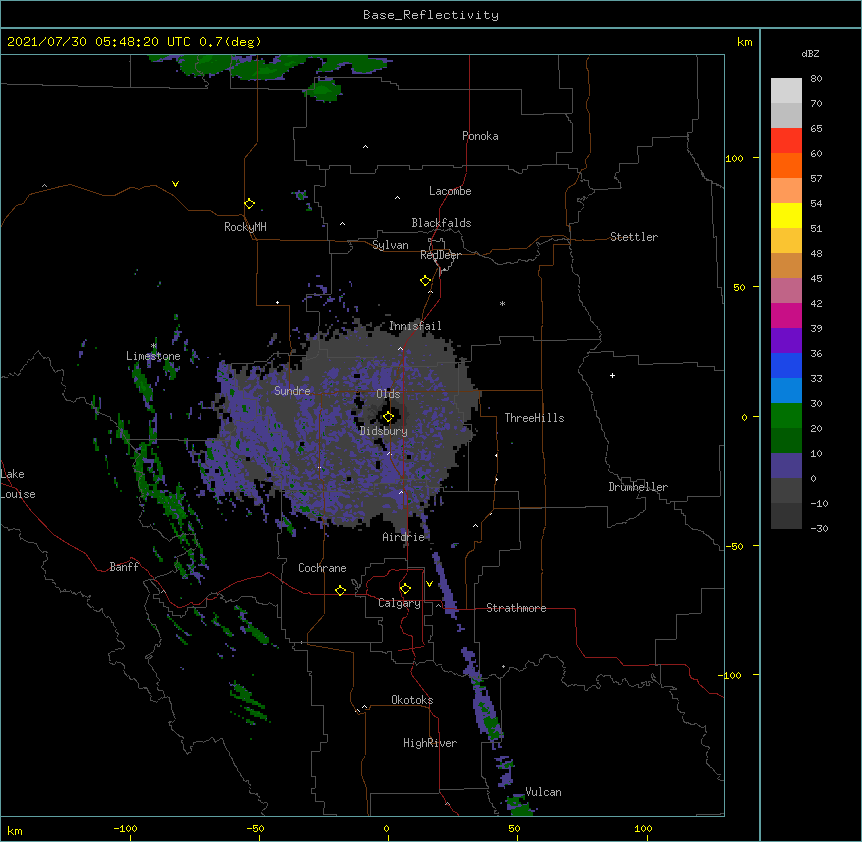
Task: Select the Drumheller city label
Action: pyautogui.click(x=638, y=487)
